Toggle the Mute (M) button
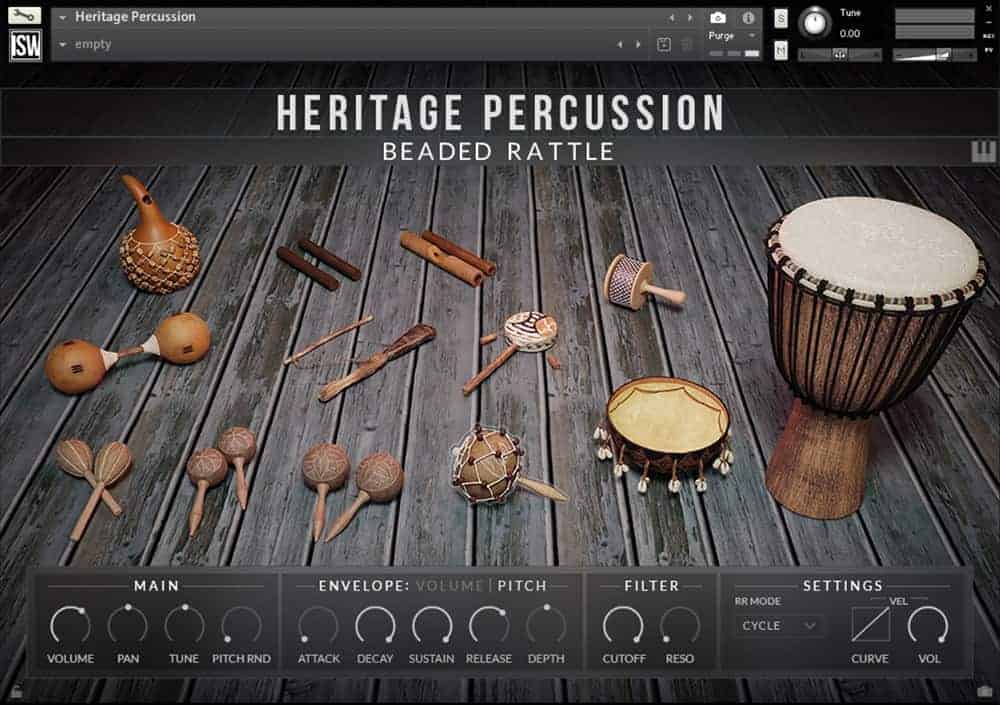 click(781, 50)
